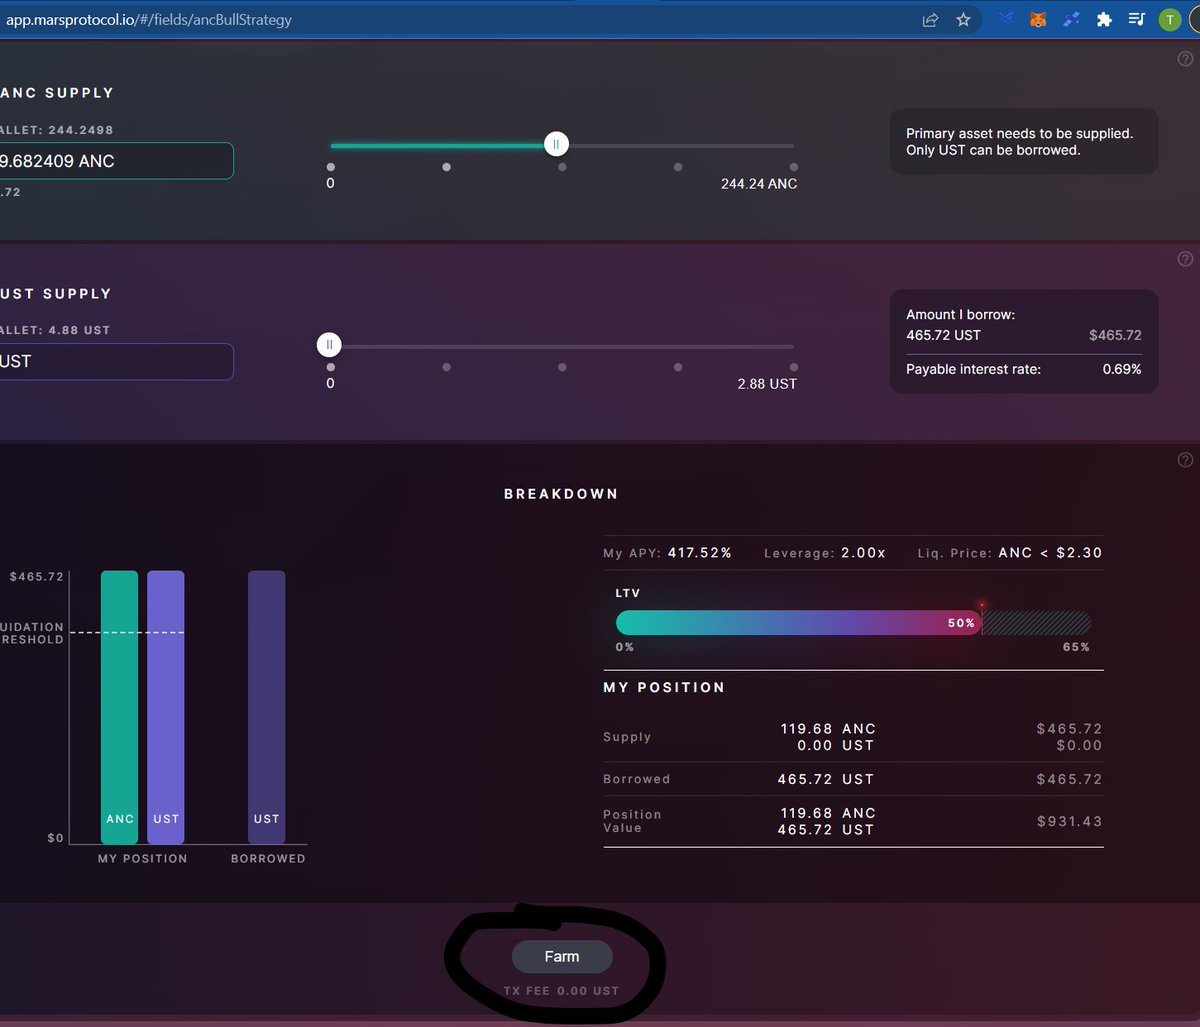Image resolution: width=1200 pixels, height=1027 pixels.
Task: Open the puzzle-piece Extensions menu
Action: click(x=1104, y=19)
